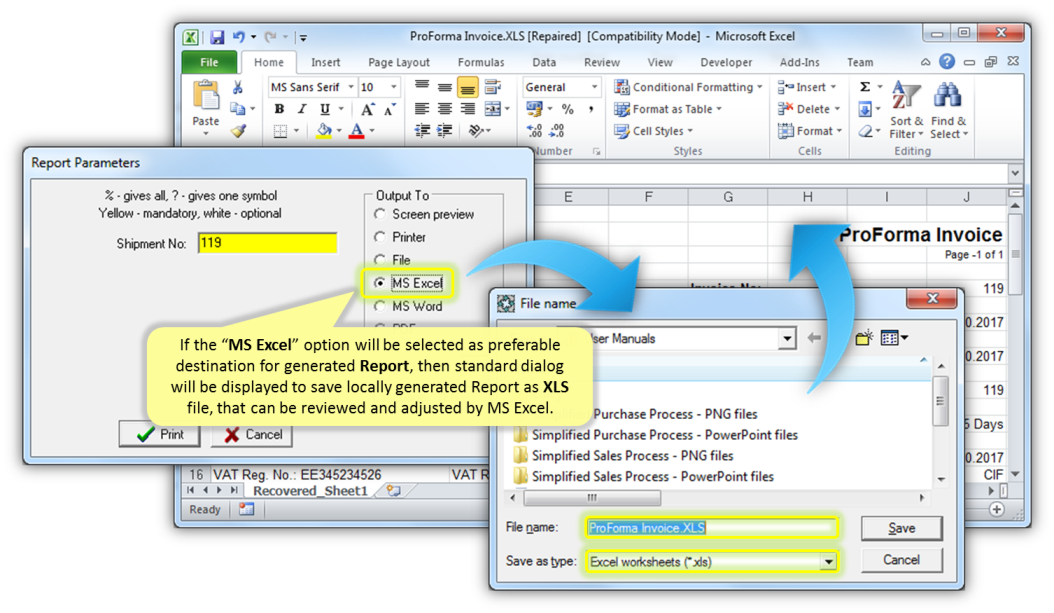Open the File tab in Excel
Image resolution: width=1054 pixels, height=613 pixels.
pyautogui.click(x=209, y=62)
